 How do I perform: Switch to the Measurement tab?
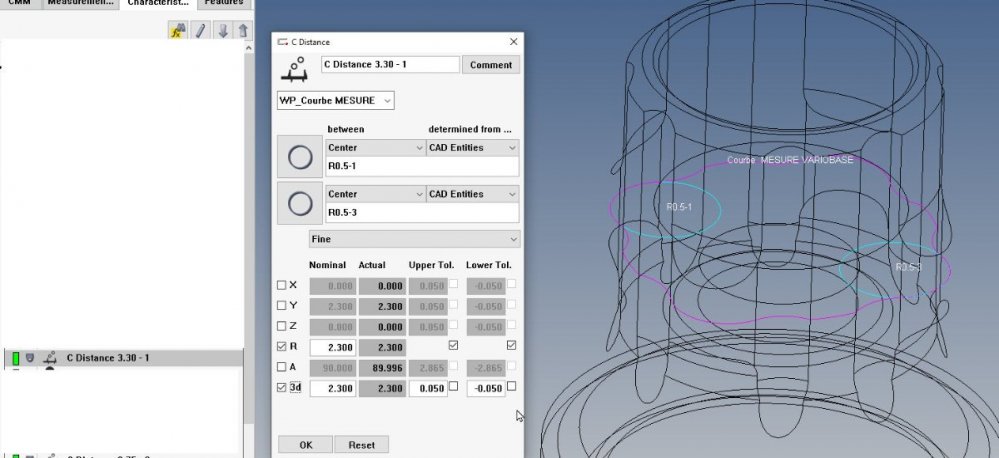pyautogui.click(x=80, y=3)
